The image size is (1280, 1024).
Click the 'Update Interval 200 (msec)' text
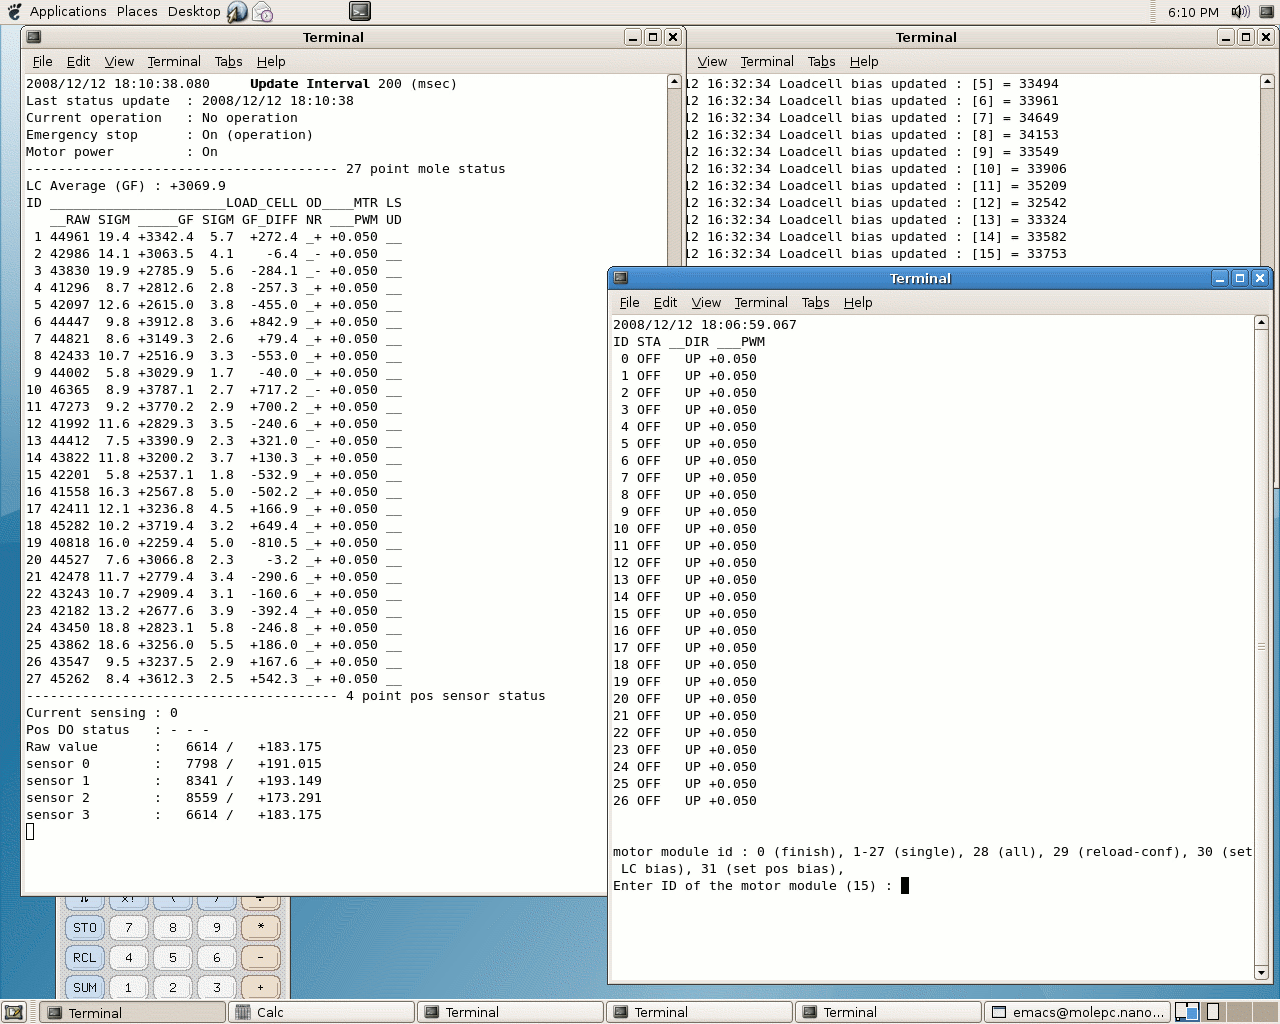[x=353, y=84]
